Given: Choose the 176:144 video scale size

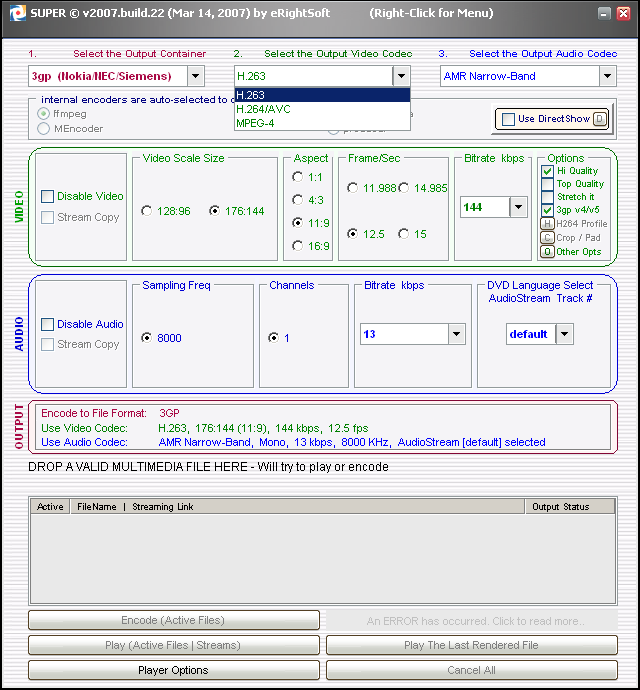Looking at the screenshot, I should 214,211.
